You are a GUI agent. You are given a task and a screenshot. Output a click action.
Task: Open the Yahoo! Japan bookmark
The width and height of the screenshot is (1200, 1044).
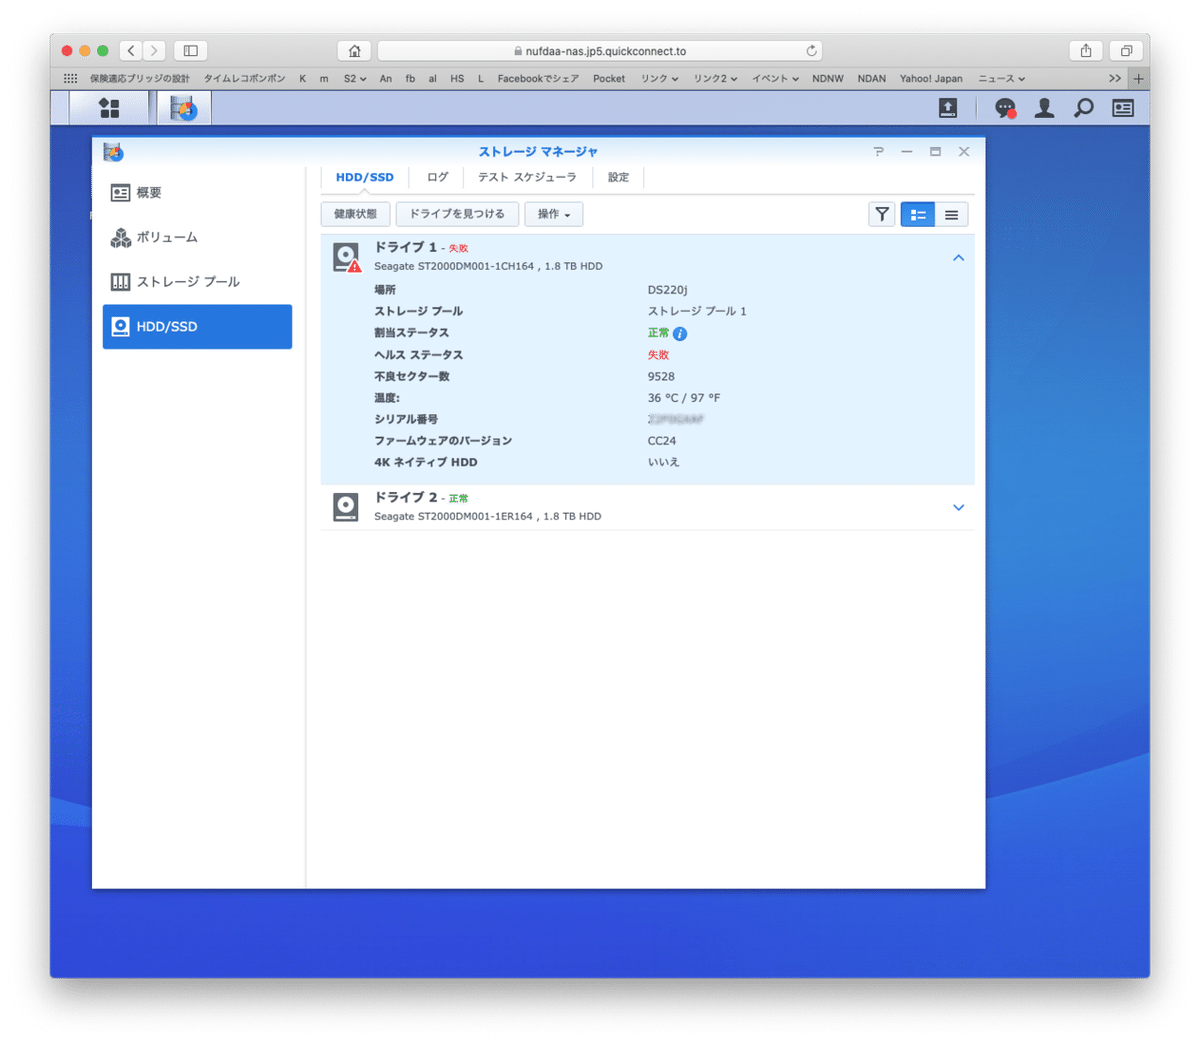click(931, 78)
